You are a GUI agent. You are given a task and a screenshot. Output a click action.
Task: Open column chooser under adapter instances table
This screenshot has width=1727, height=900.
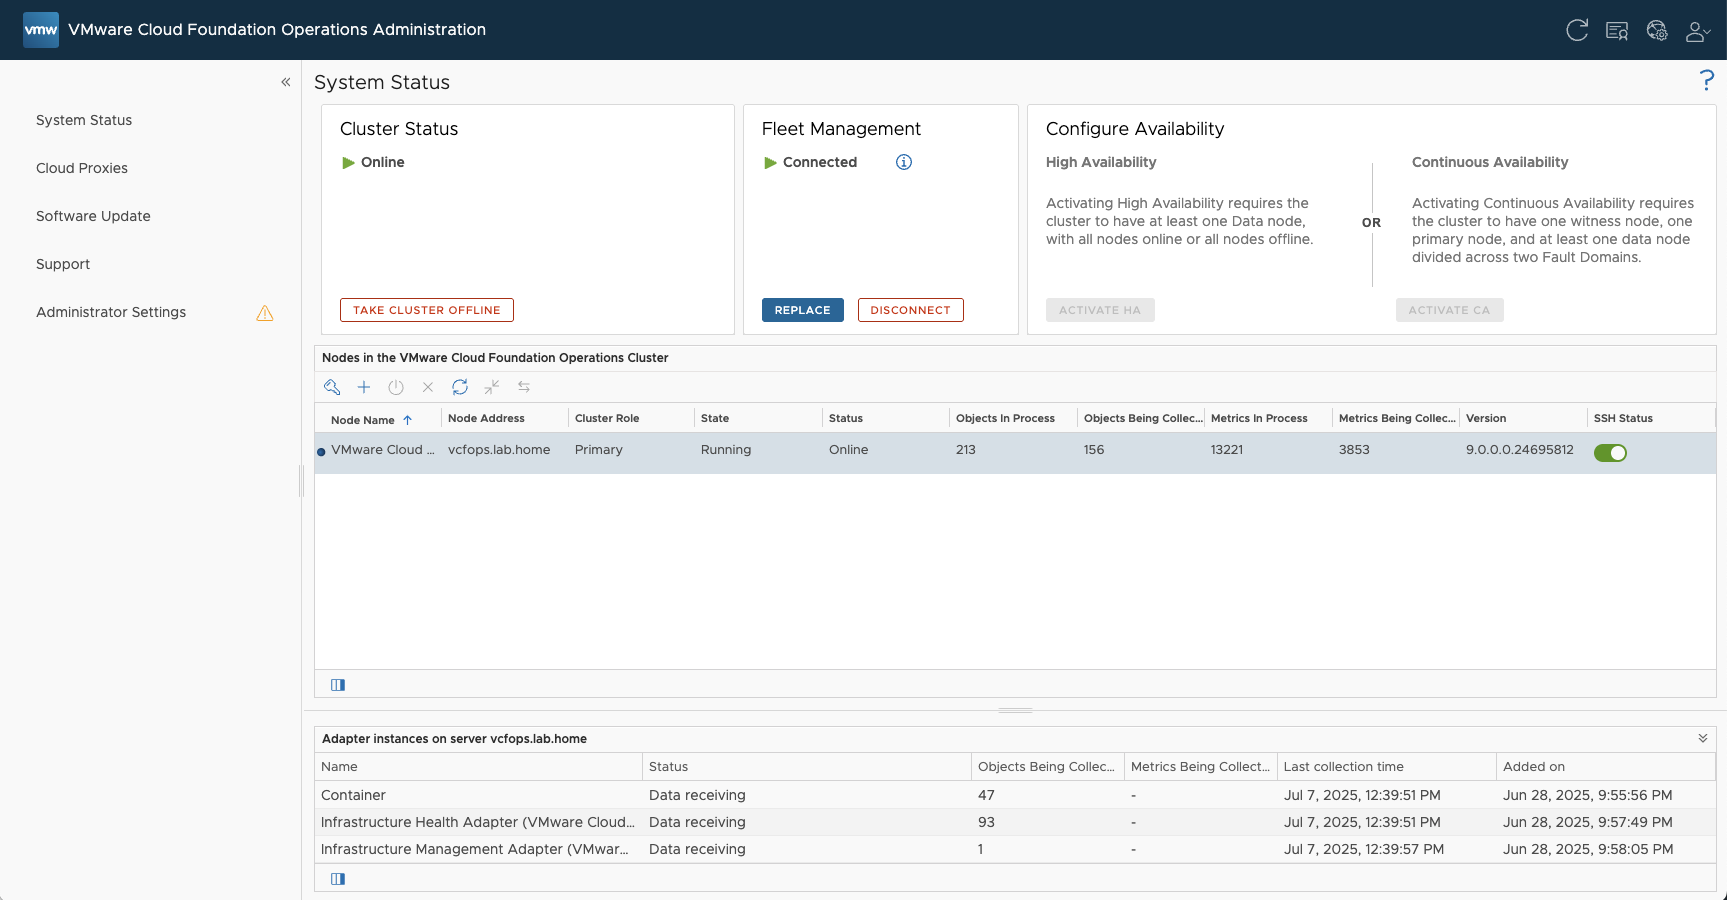click(x=338, y=879)
